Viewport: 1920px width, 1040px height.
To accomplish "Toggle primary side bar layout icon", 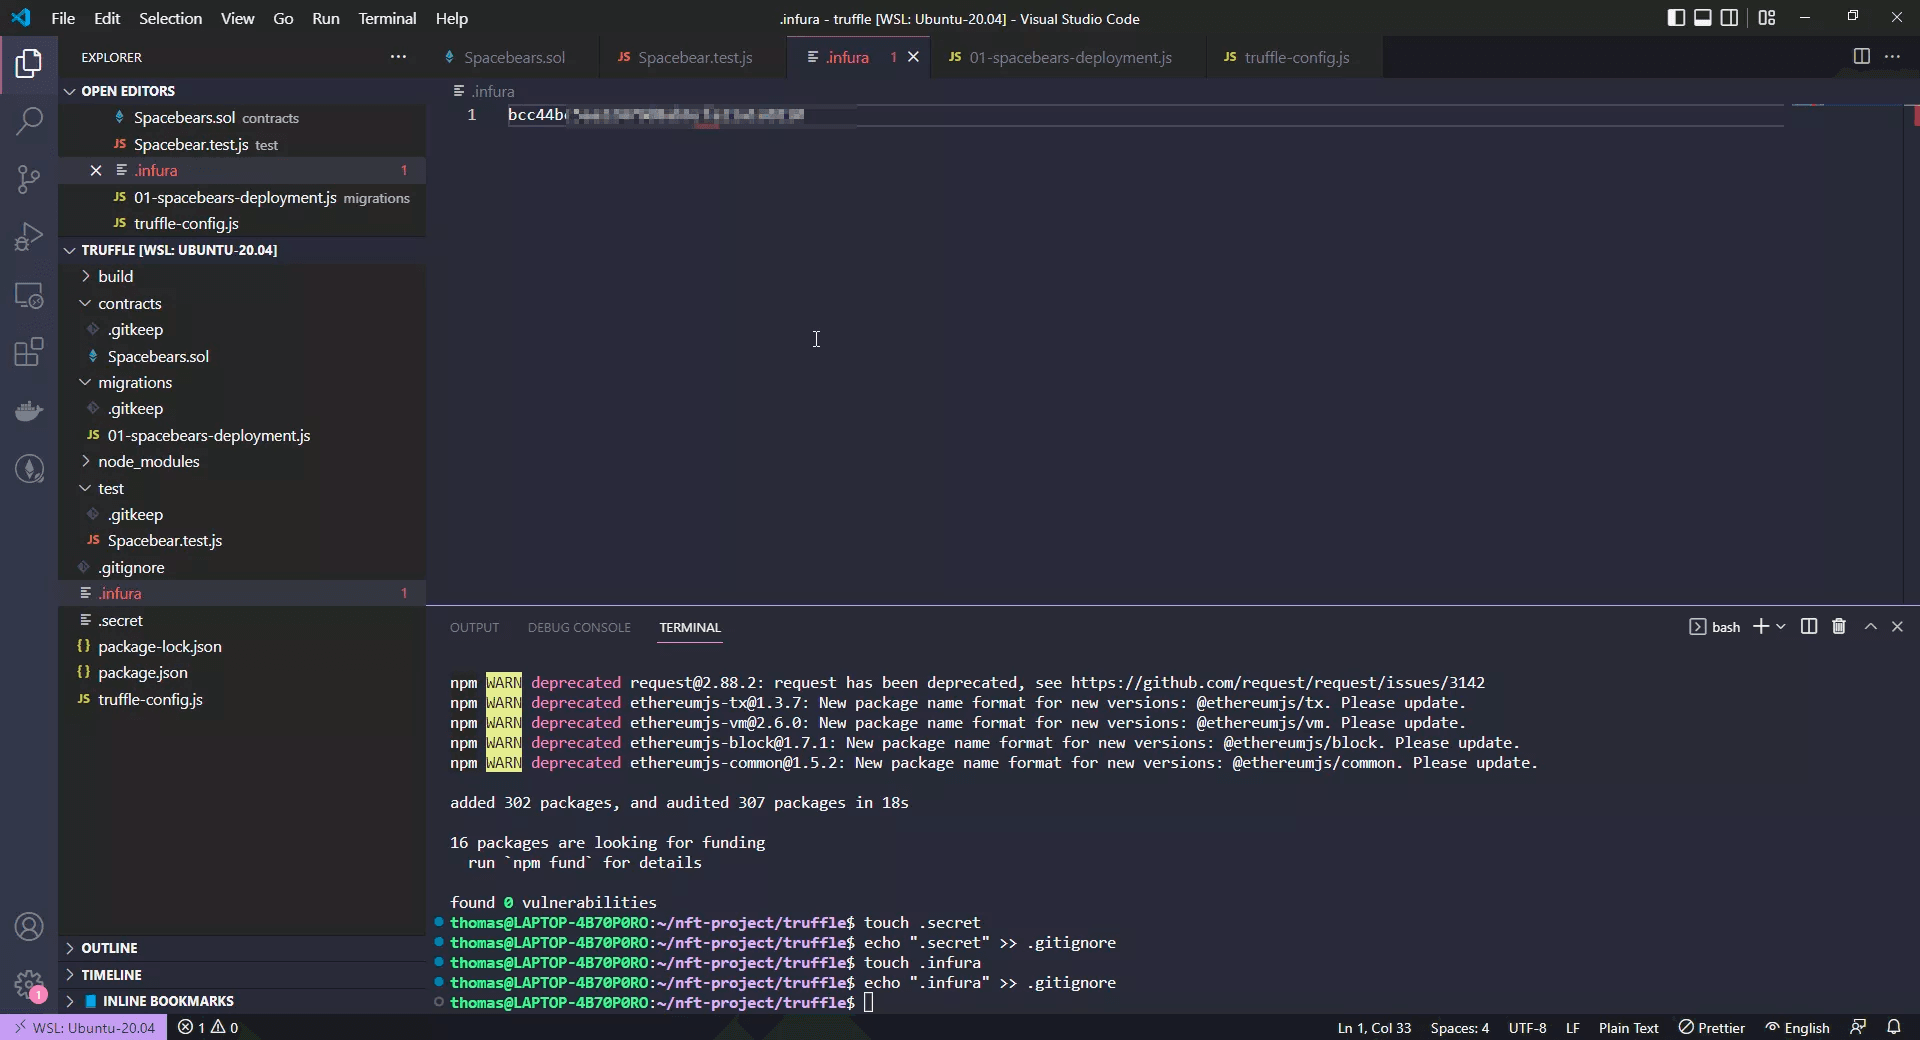I will point(1676,18).
